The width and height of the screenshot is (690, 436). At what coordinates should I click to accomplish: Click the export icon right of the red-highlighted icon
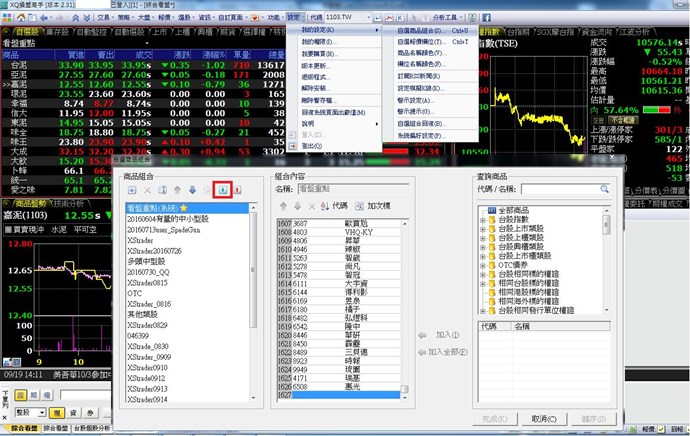pyautogui.click(x=238, y=189)
